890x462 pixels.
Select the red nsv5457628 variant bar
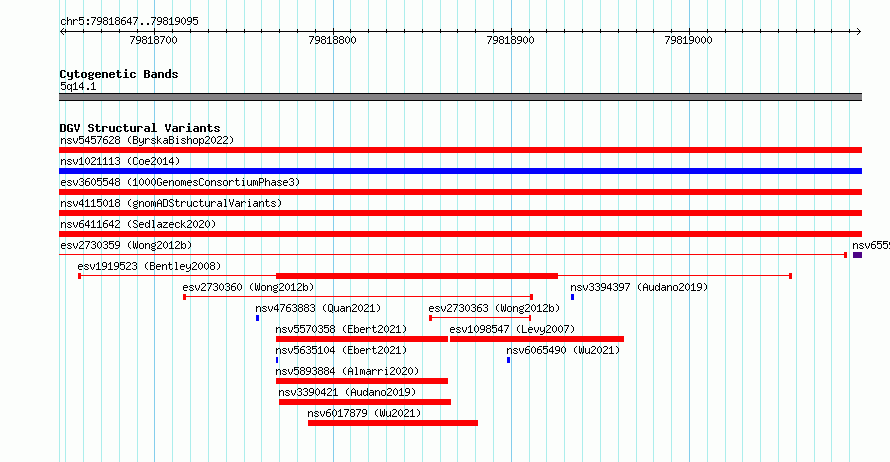(460, 150)
